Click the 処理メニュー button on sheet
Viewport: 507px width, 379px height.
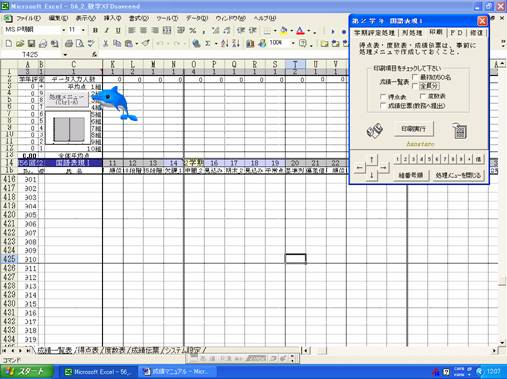coord(67,99)
